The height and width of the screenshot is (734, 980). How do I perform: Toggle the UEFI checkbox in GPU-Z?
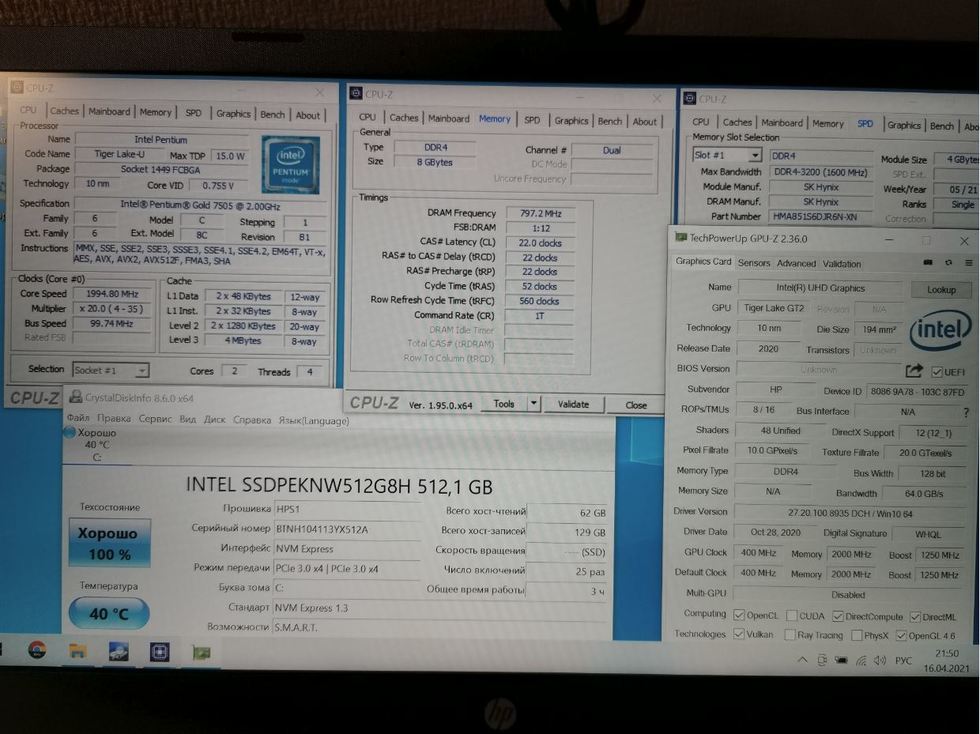point(935,371)
